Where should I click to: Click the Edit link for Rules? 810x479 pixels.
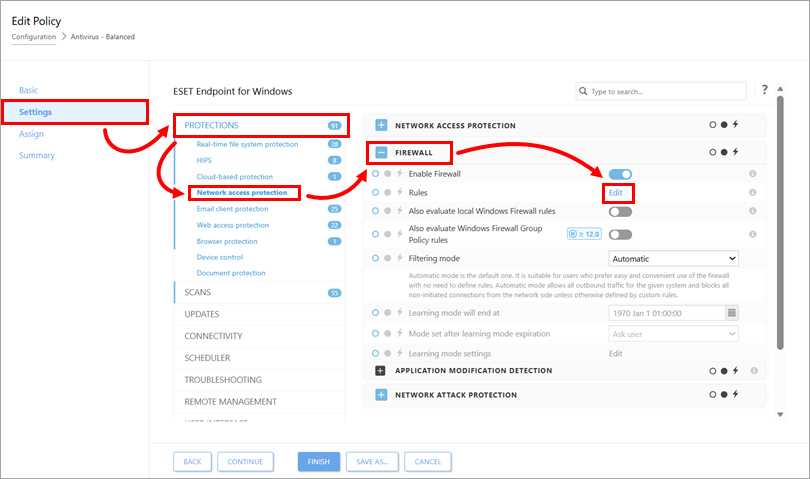[x=617, y=192]
